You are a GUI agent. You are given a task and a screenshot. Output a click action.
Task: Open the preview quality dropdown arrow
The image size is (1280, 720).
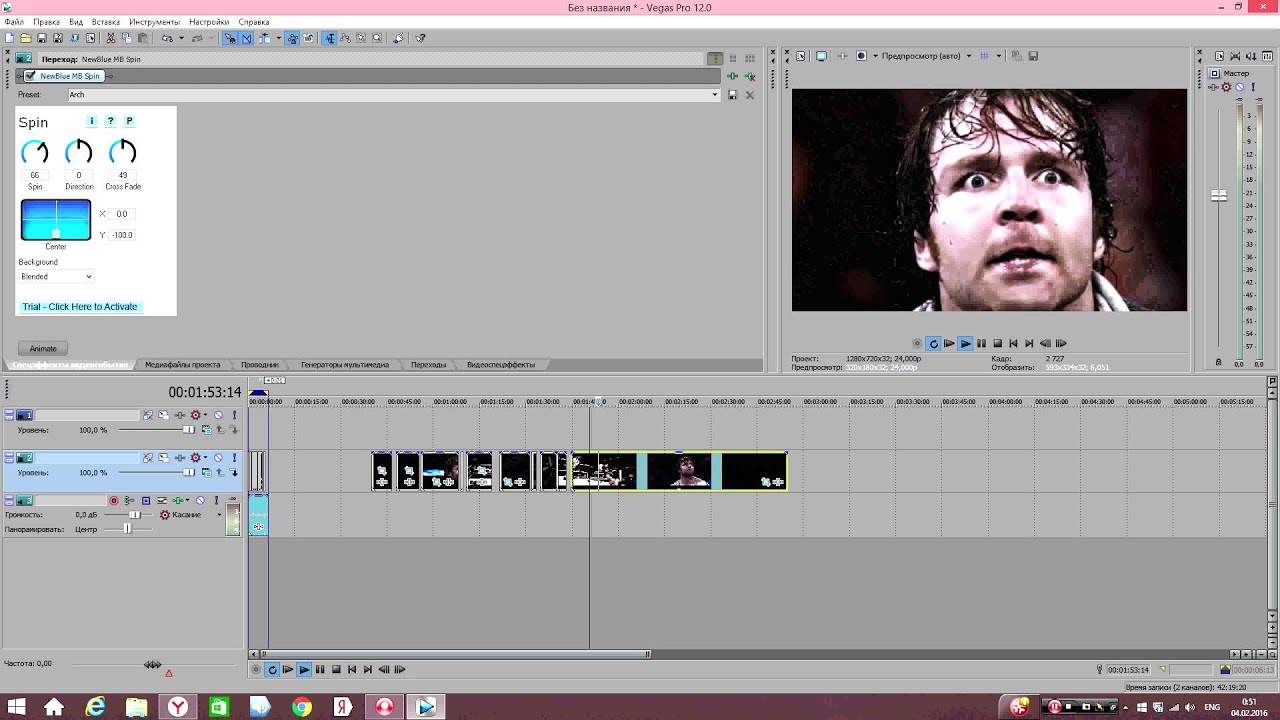969,56
